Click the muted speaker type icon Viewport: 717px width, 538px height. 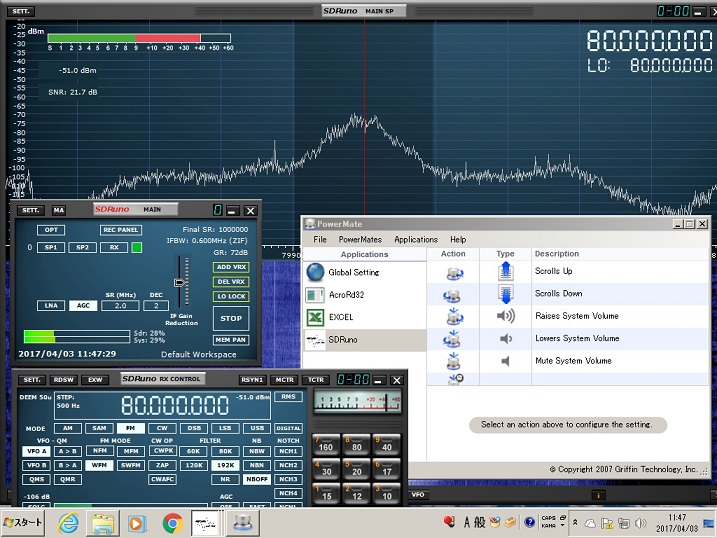tap(505, 361)
